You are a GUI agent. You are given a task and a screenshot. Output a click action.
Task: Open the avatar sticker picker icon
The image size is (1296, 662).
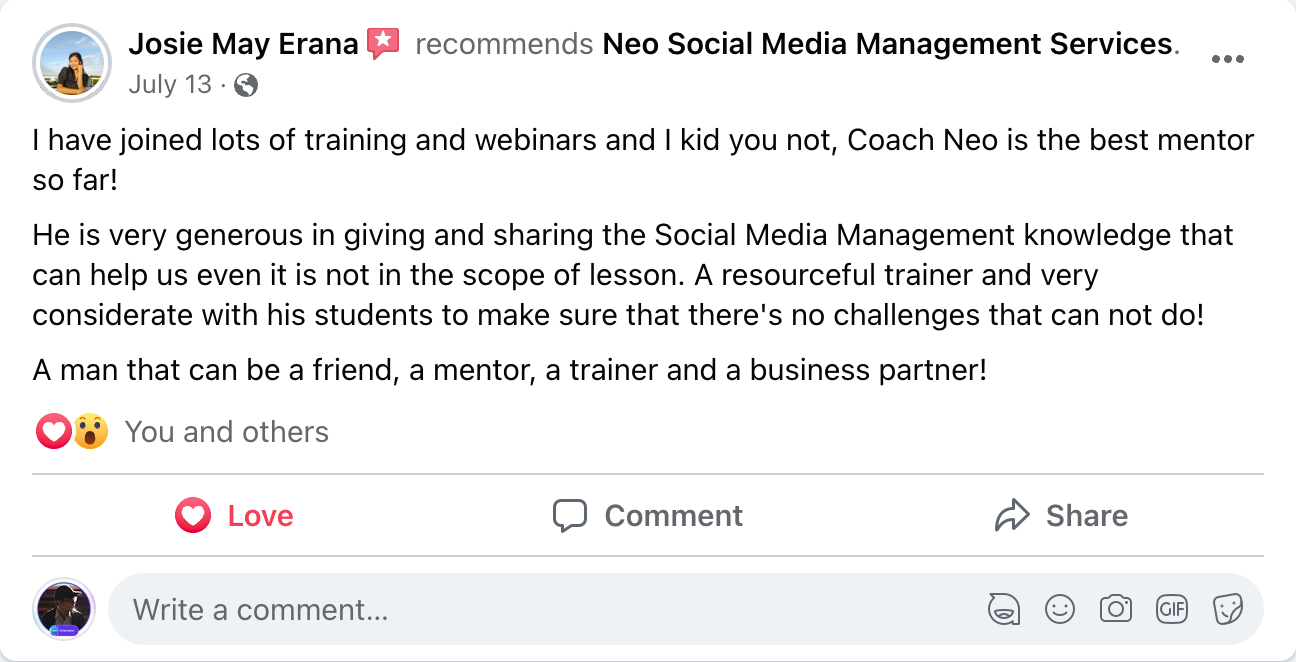pos(1003,609)
